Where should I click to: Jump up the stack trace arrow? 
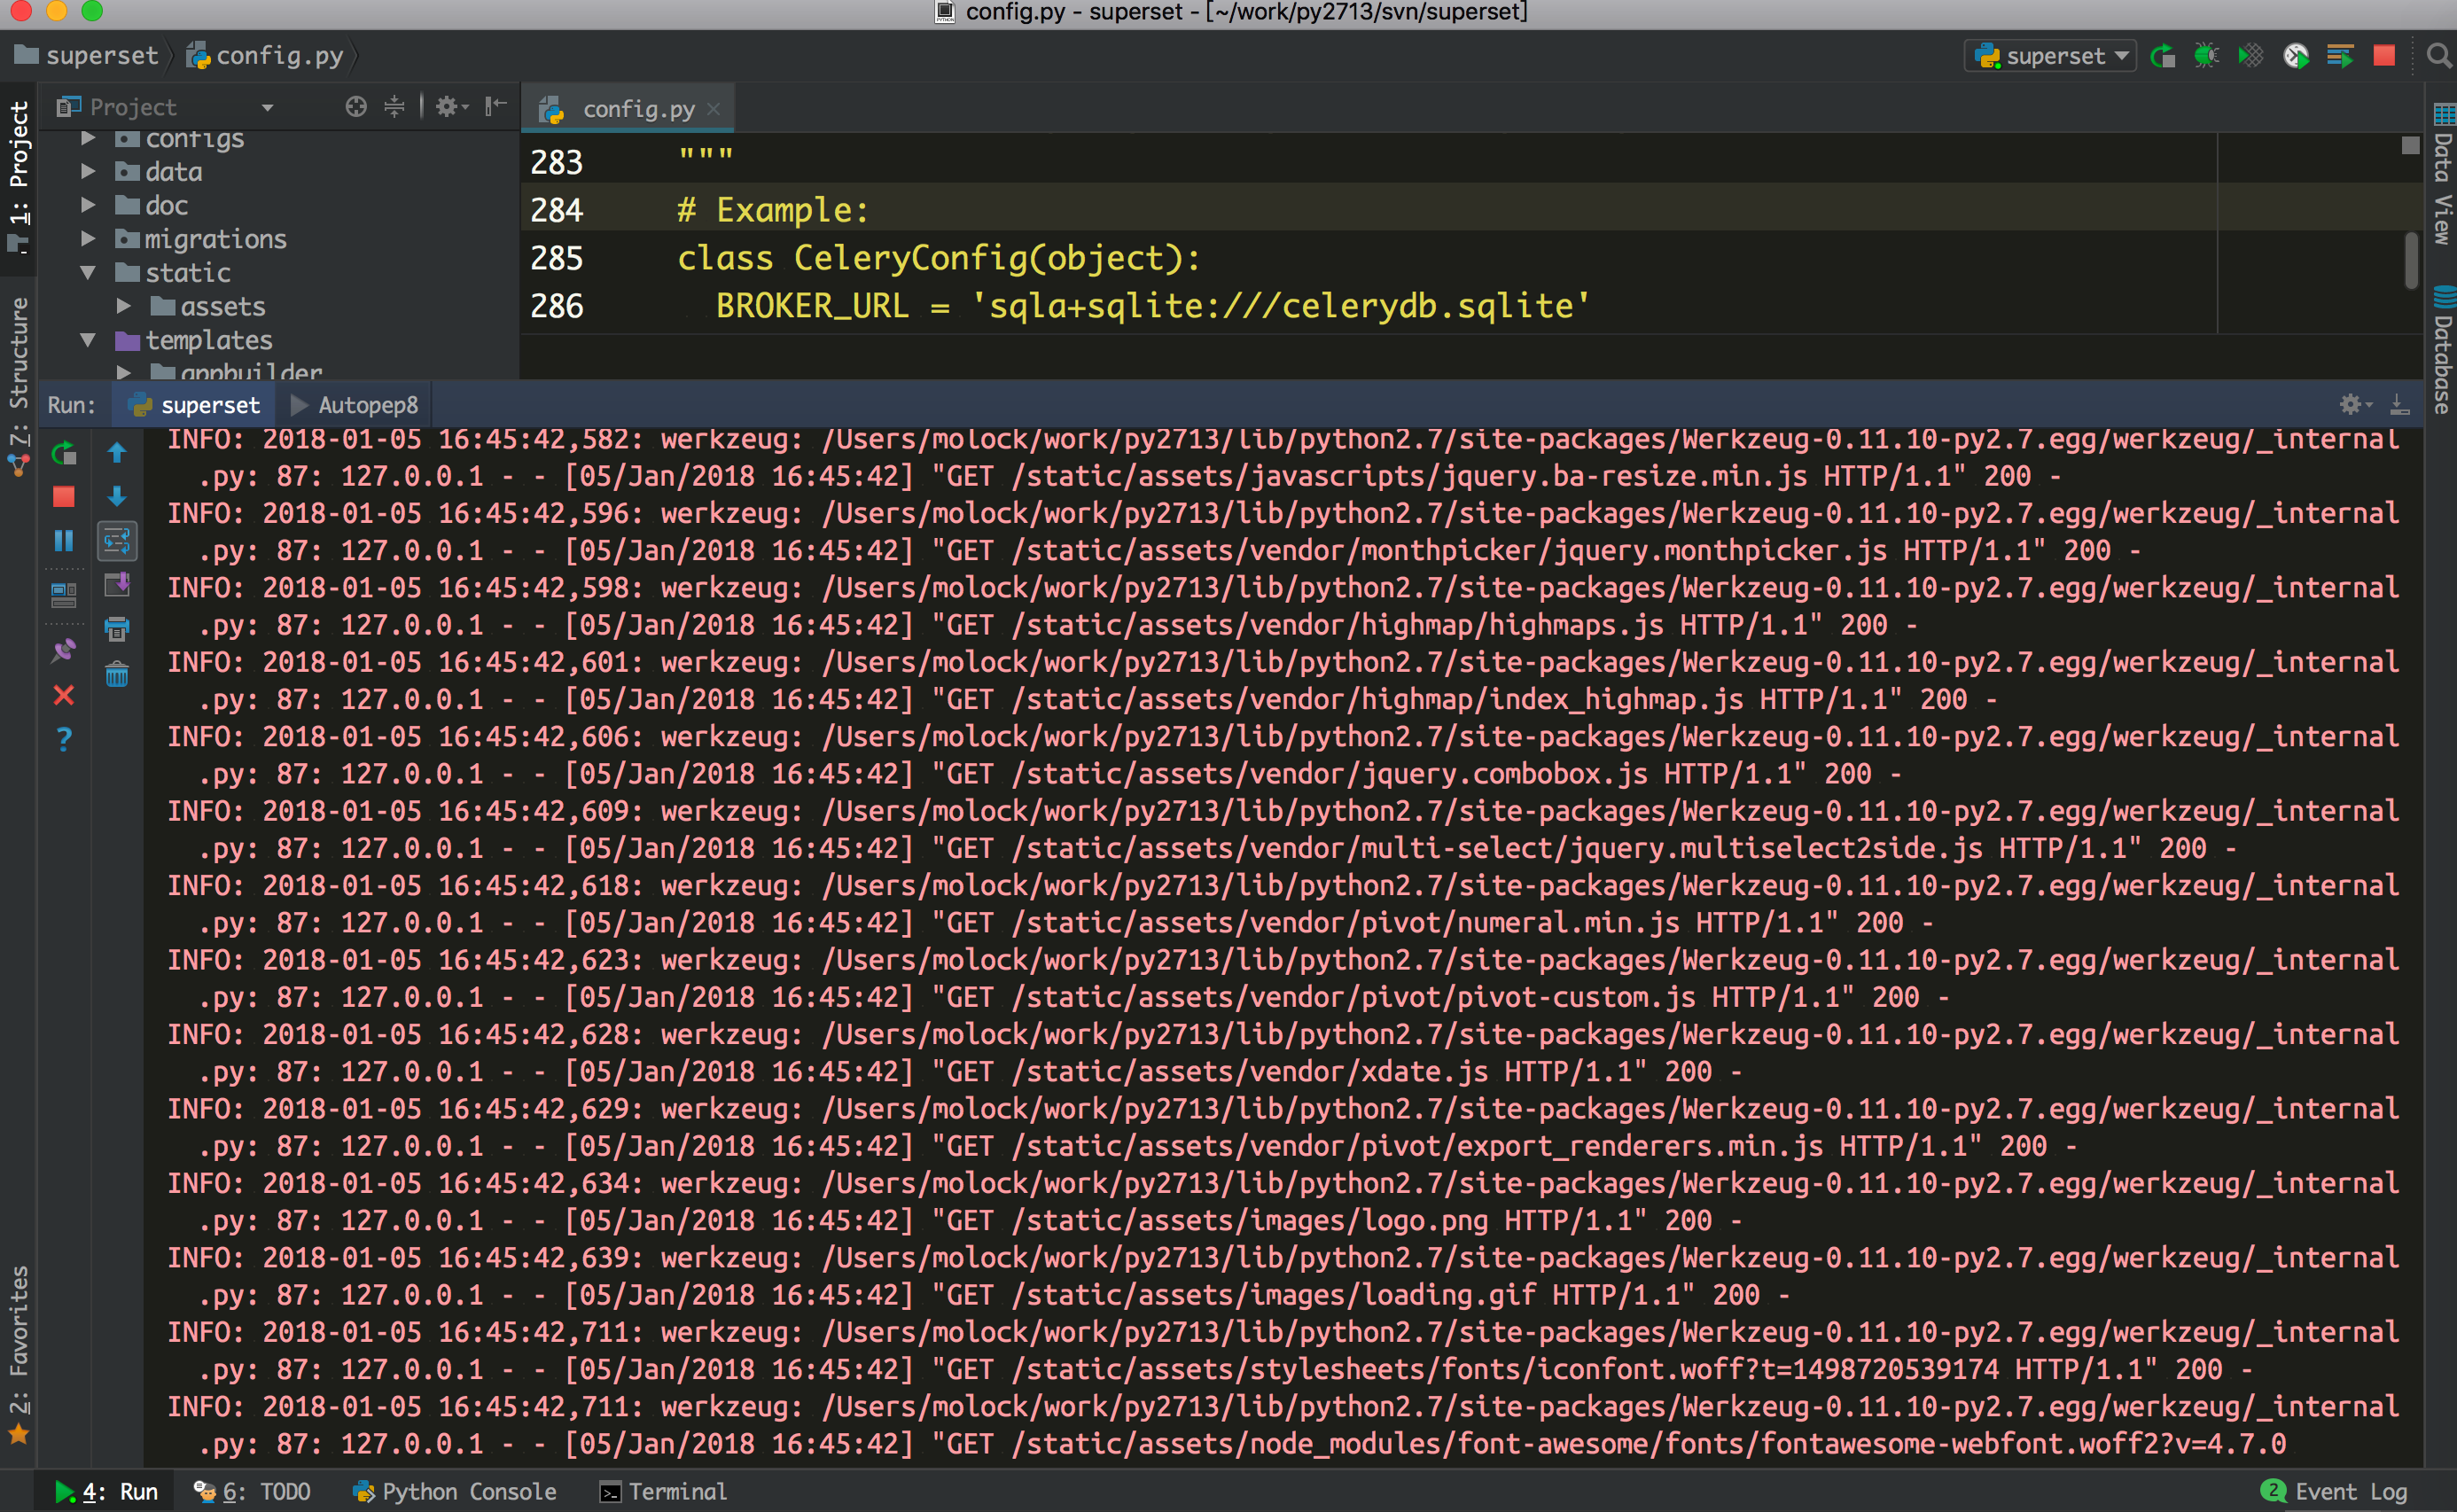click(x=117, y=453)
